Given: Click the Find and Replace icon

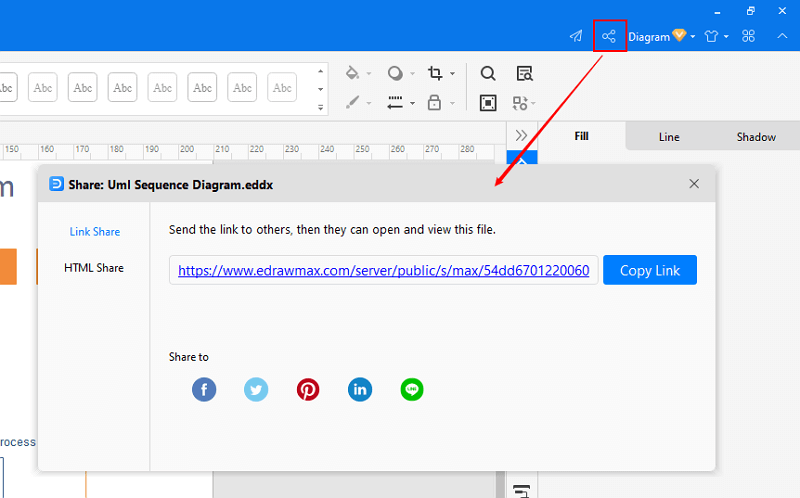Looking at the screenshot, I should [x=524, y=73].
